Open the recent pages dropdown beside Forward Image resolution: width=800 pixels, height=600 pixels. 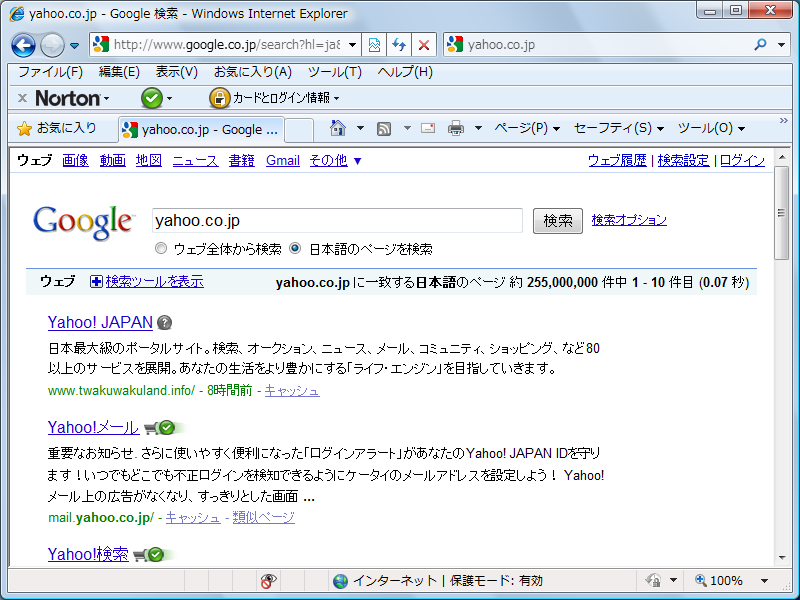74,45
